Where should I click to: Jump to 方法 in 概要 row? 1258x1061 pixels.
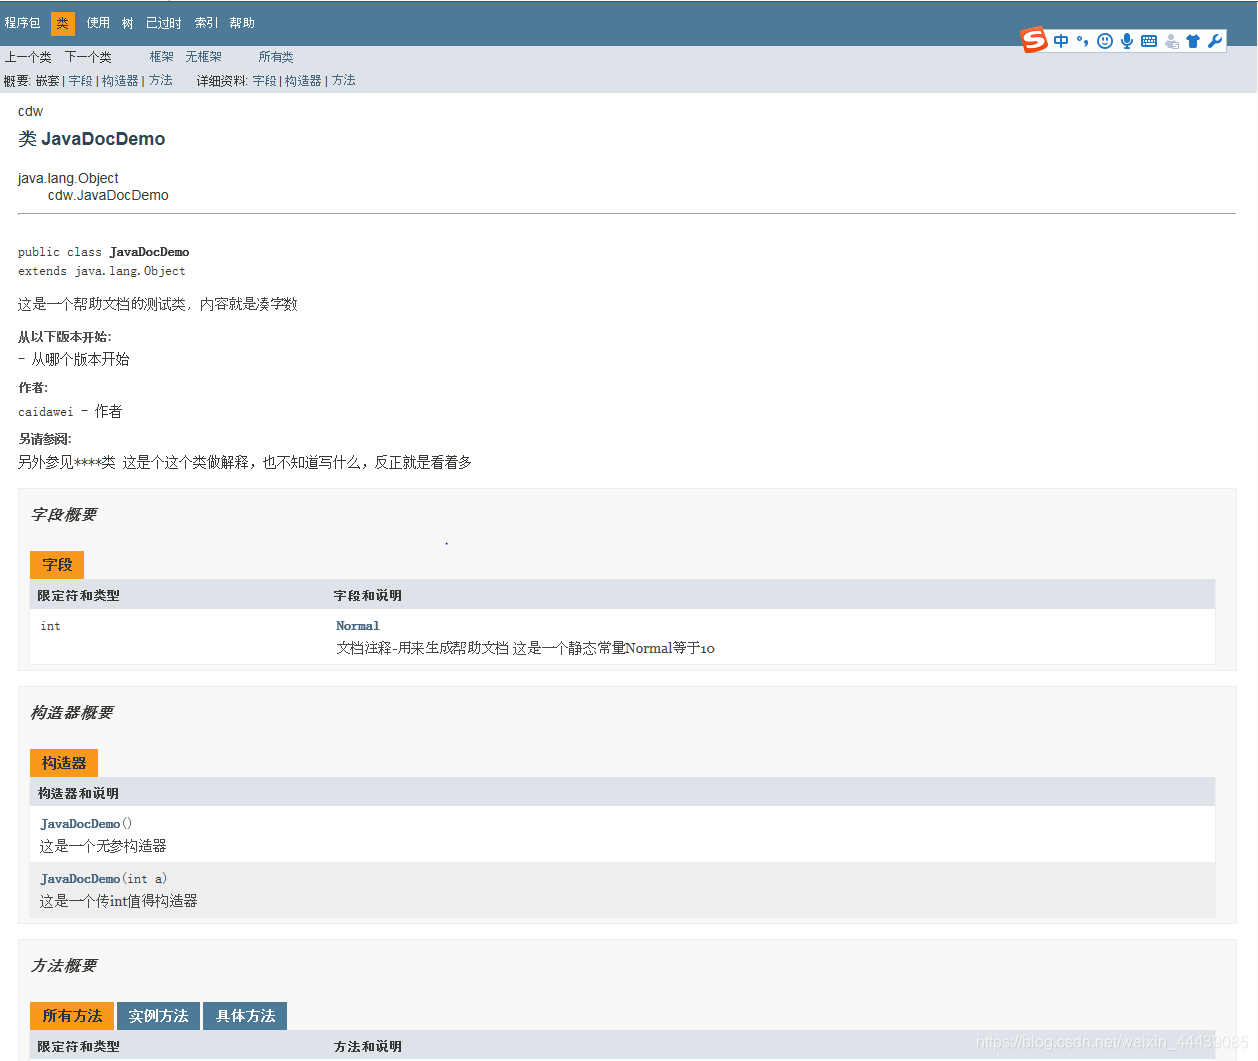tap(161, 81)
